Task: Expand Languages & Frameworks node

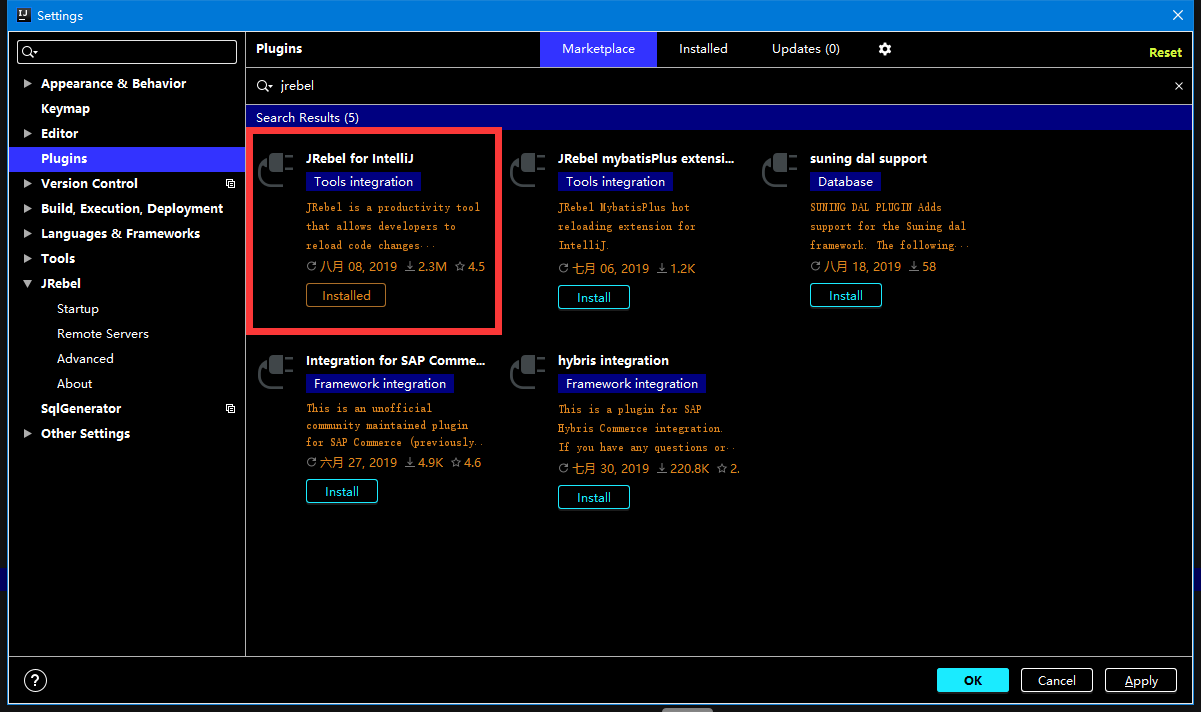Action: pyautogui.click(x=27, y=234)
